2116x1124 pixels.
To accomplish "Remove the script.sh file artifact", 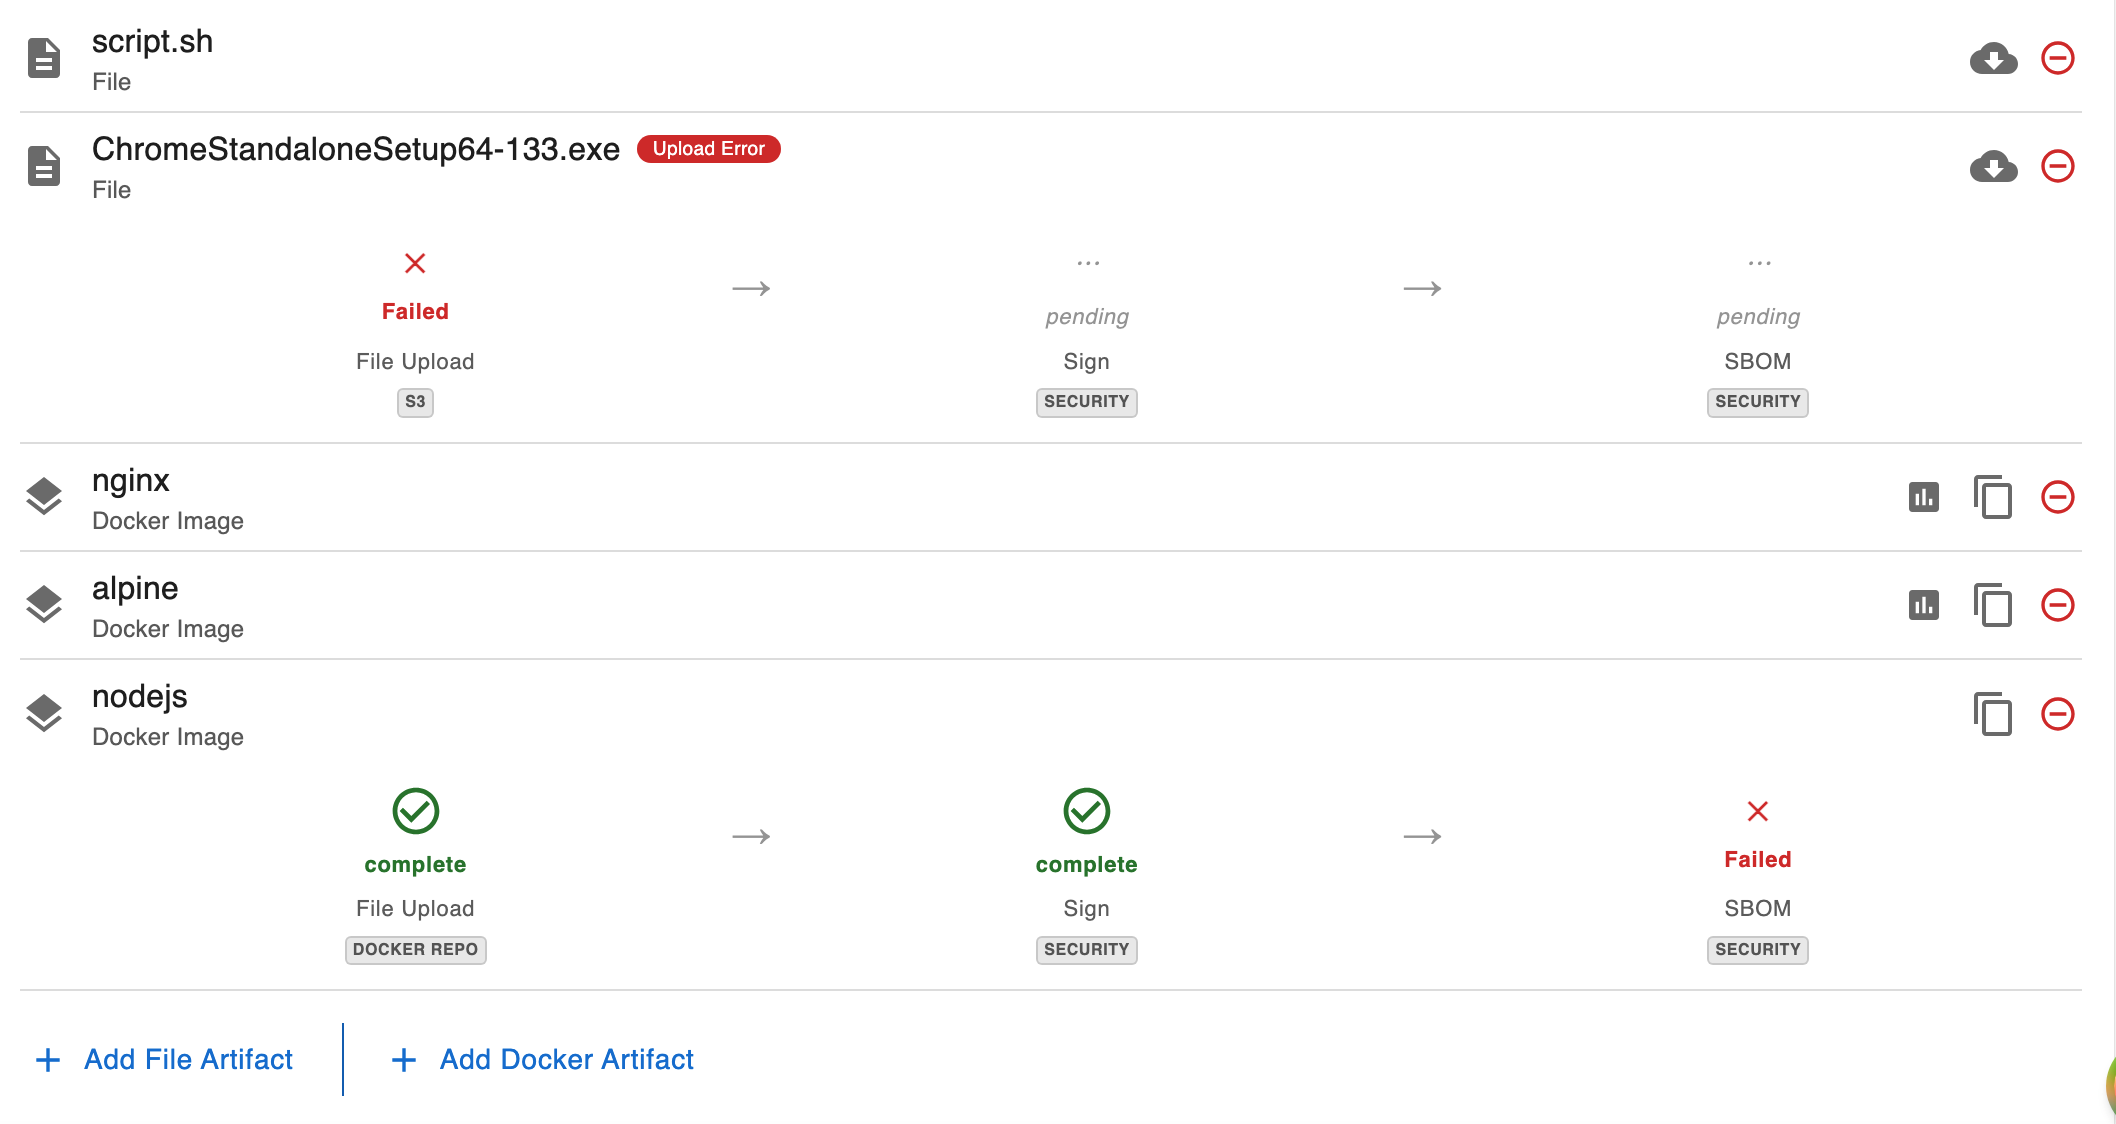I will [x=2057, y=58].
